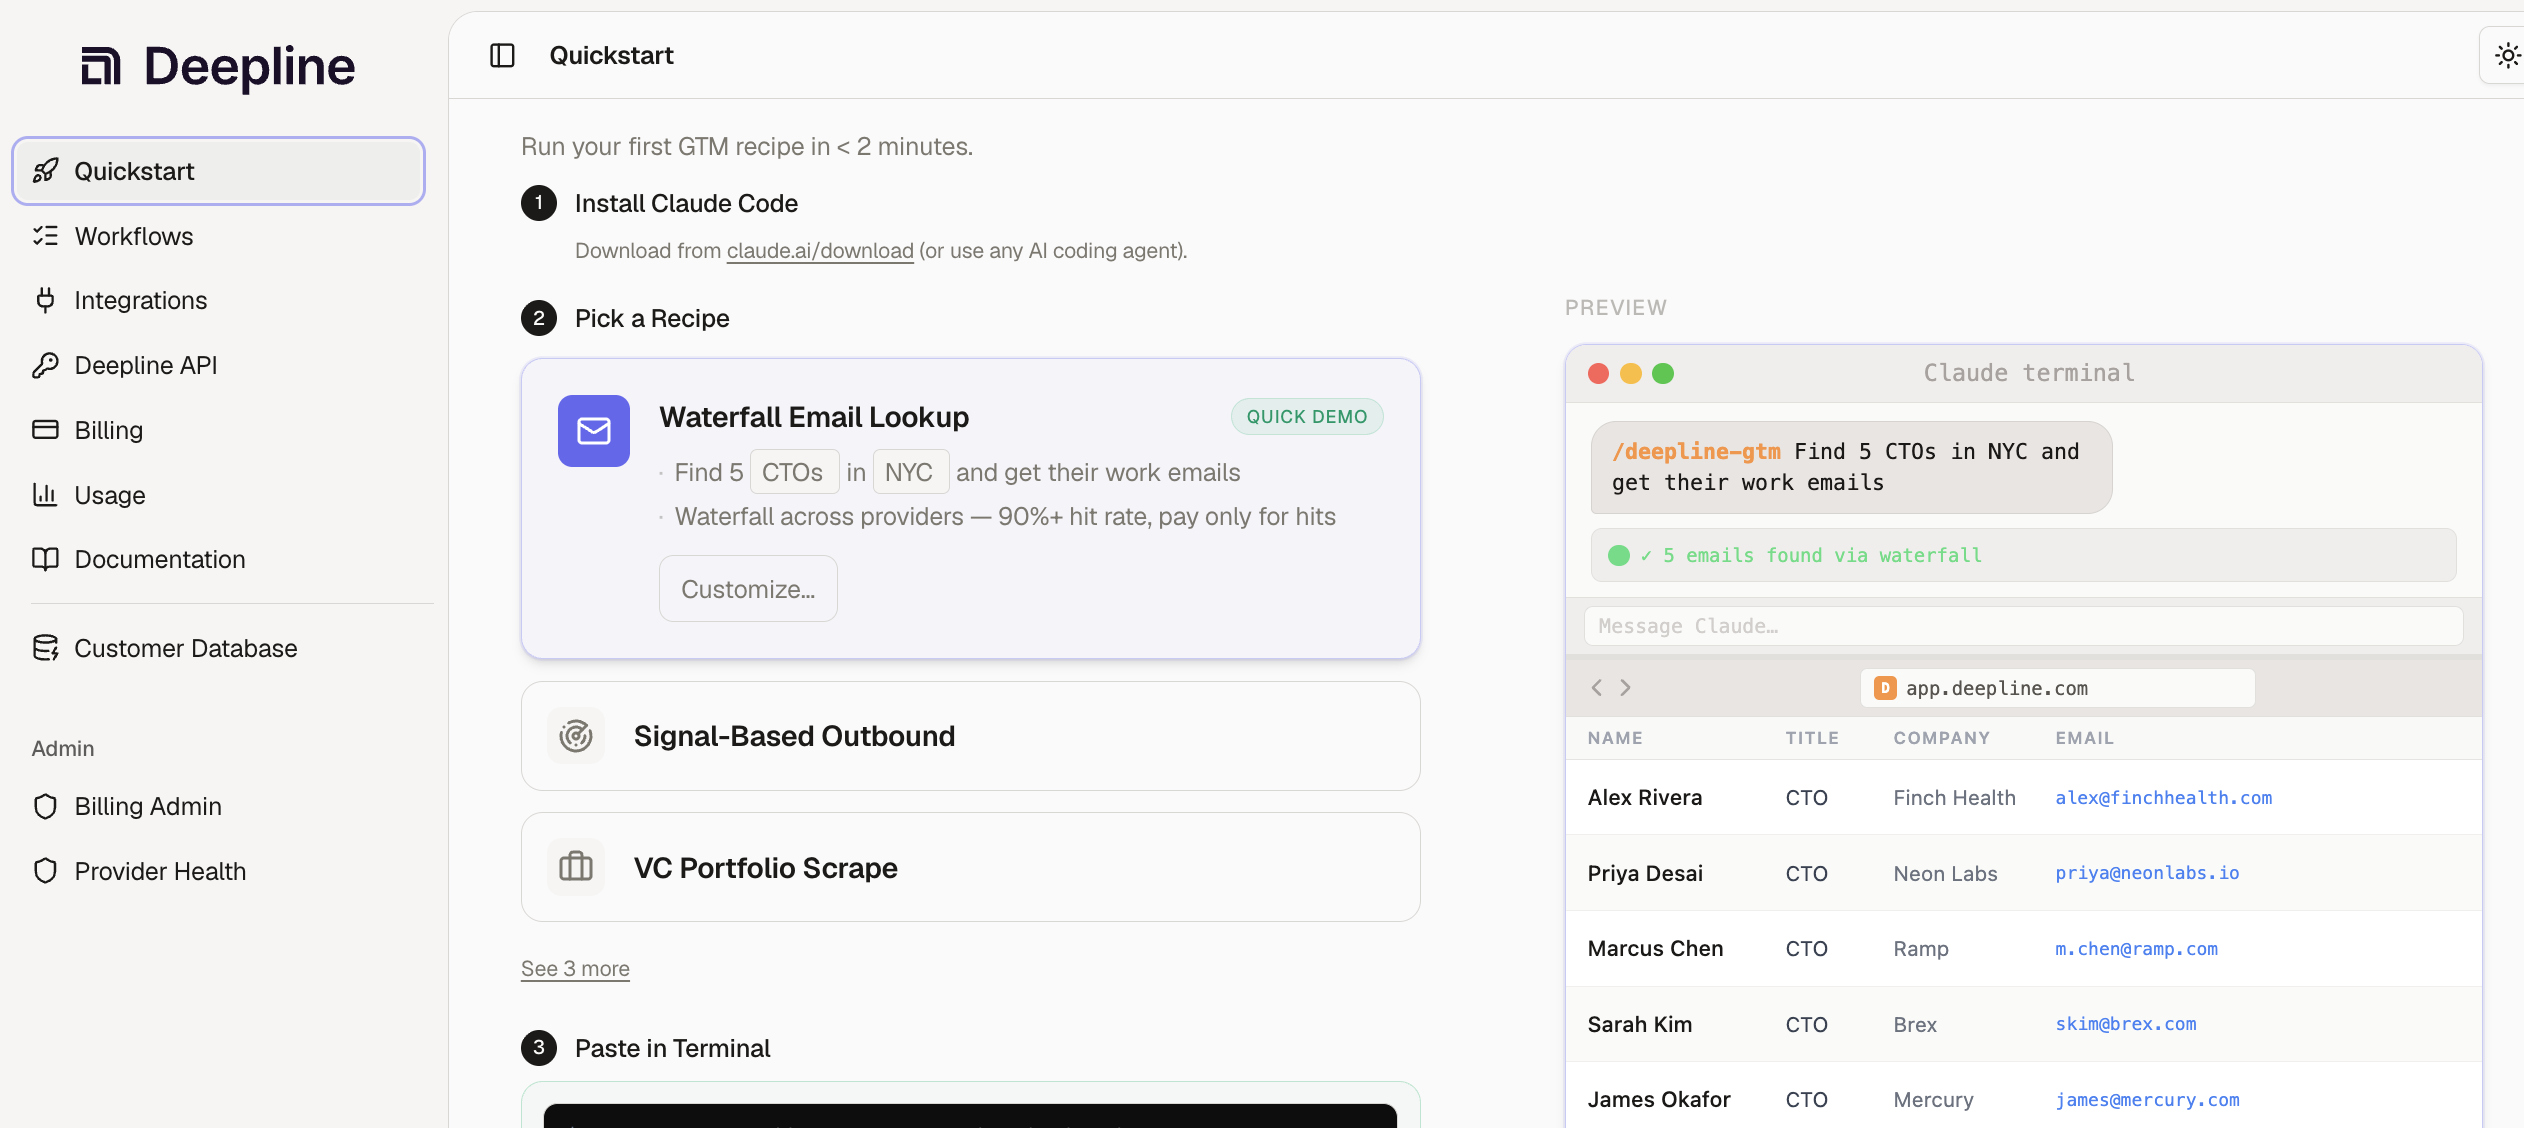2524x1128 pixels.
Task: Click james@mercury.com email
Action: 2147,1100
